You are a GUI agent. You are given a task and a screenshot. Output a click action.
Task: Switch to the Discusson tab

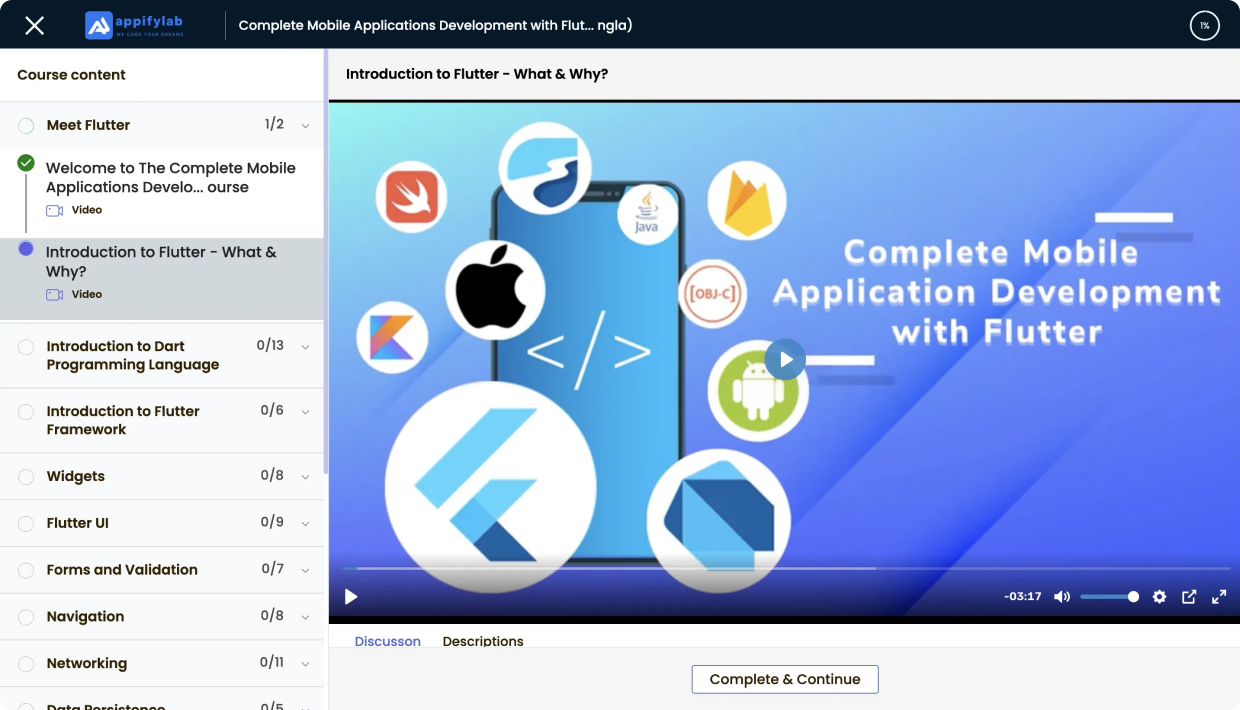point(387,641)
